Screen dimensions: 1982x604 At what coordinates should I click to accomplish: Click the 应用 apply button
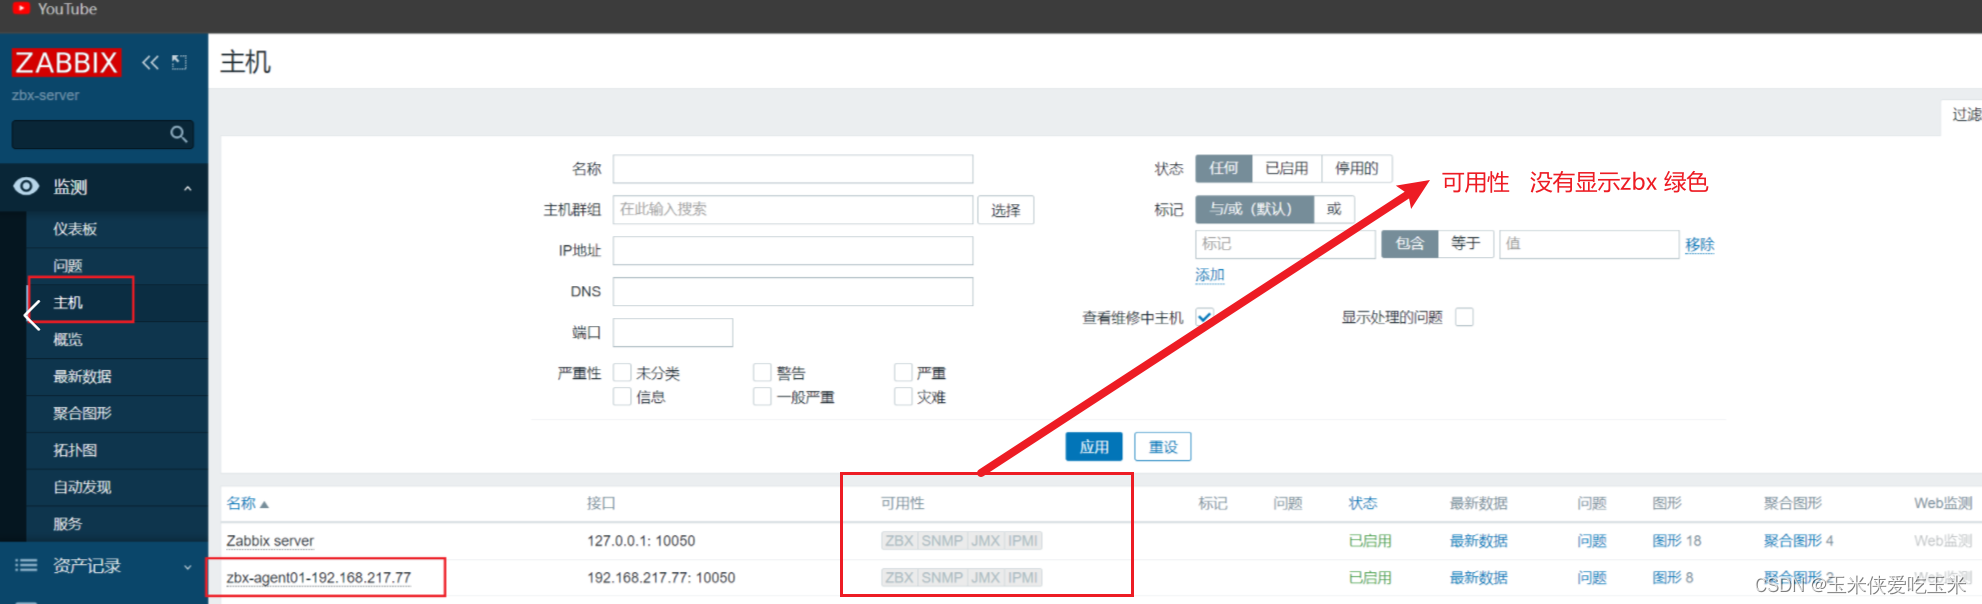tap(1094, 447)
